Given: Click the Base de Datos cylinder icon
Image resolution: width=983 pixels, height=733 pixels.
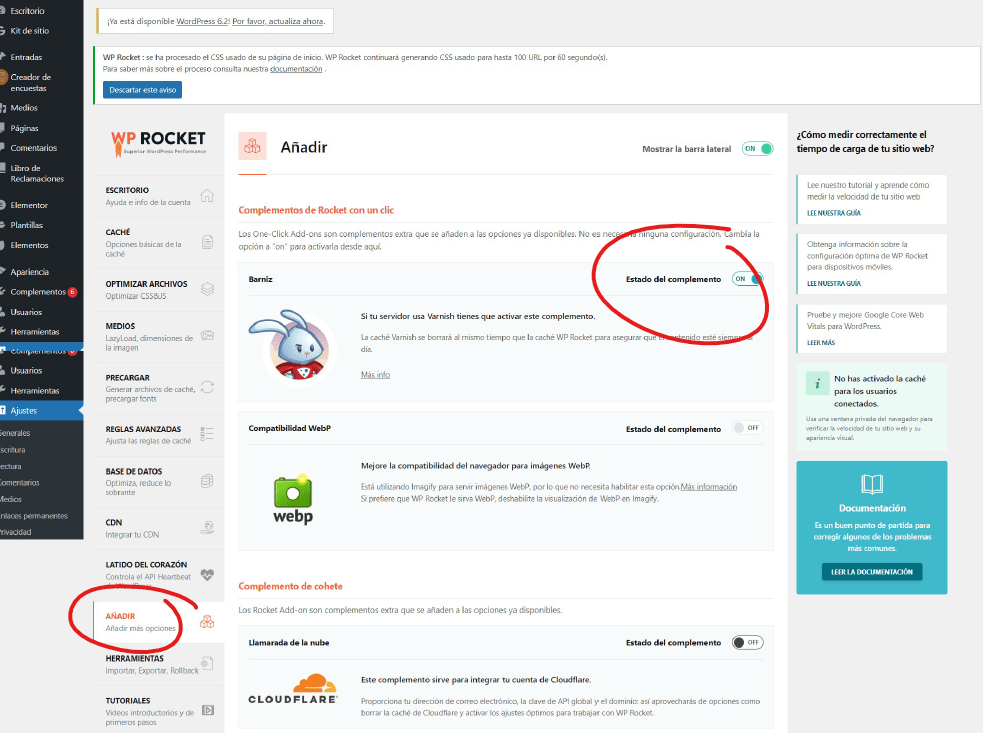Looking at the screenshot, I should point(207,481).
